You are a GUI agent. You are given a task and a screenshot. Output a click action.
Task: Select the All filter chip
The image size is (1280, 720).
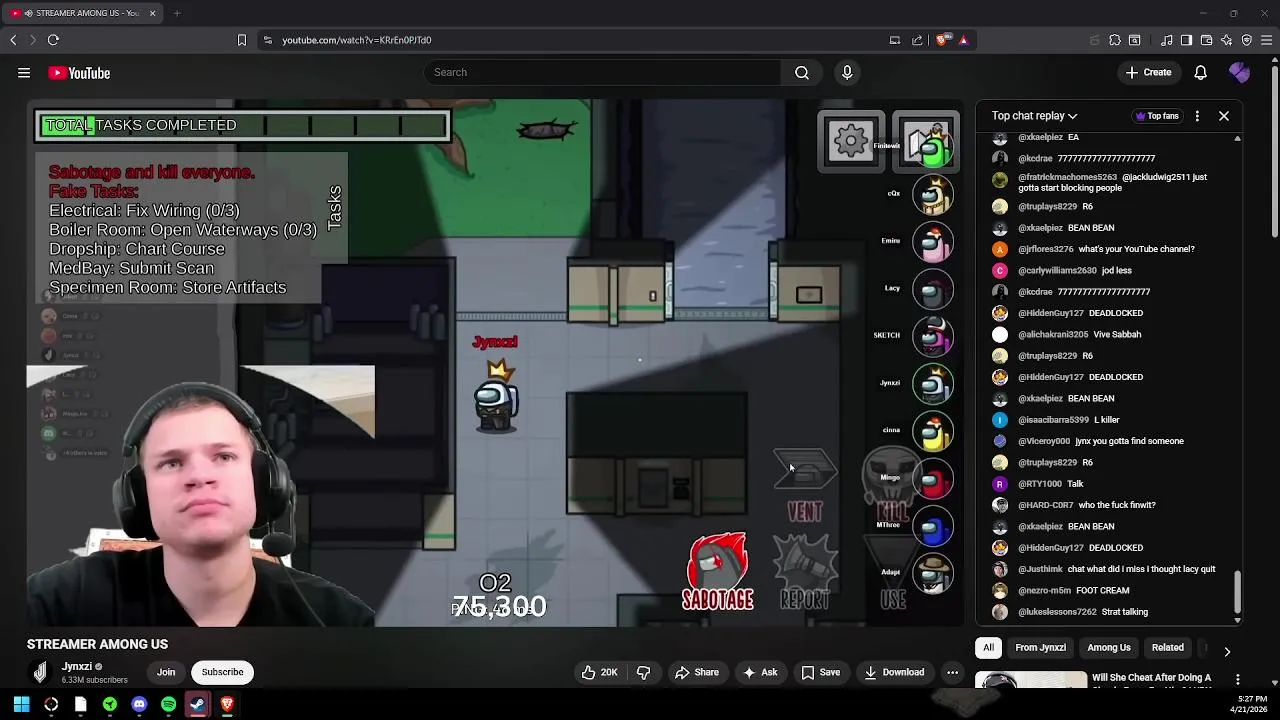coord(988,648)
